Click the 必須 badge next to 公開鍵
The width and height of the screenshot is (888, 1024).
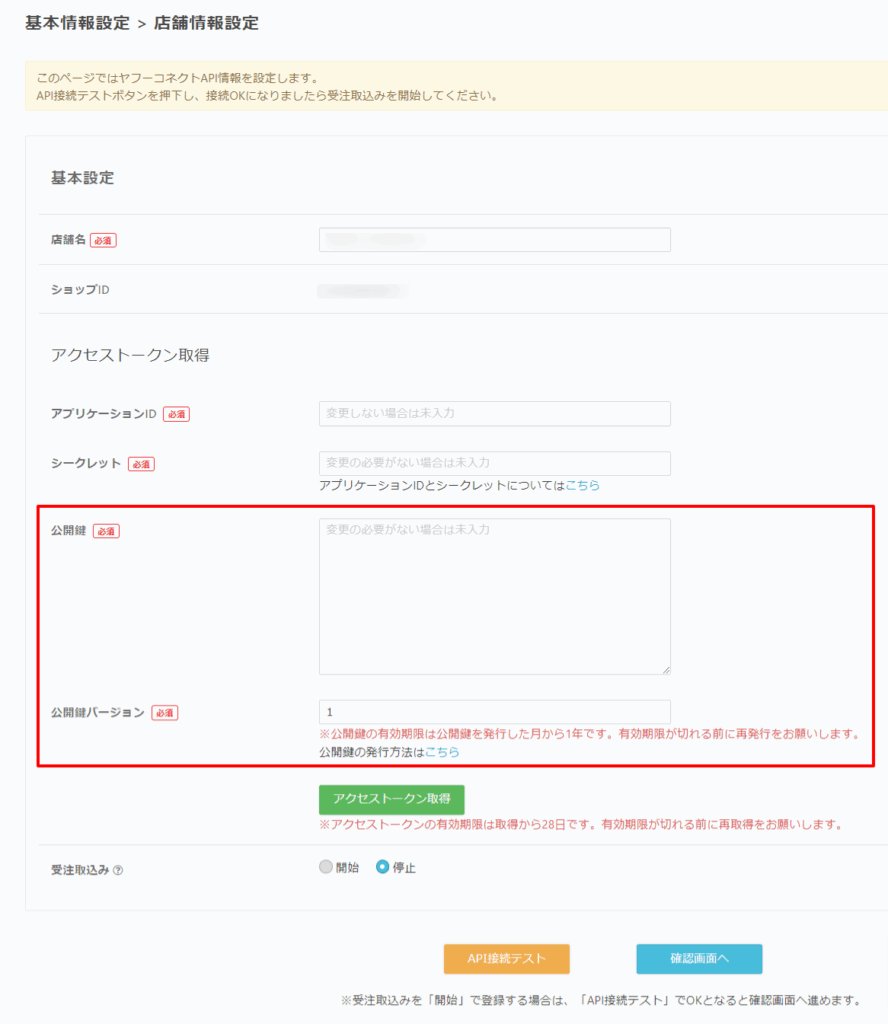tap(106, 531)
